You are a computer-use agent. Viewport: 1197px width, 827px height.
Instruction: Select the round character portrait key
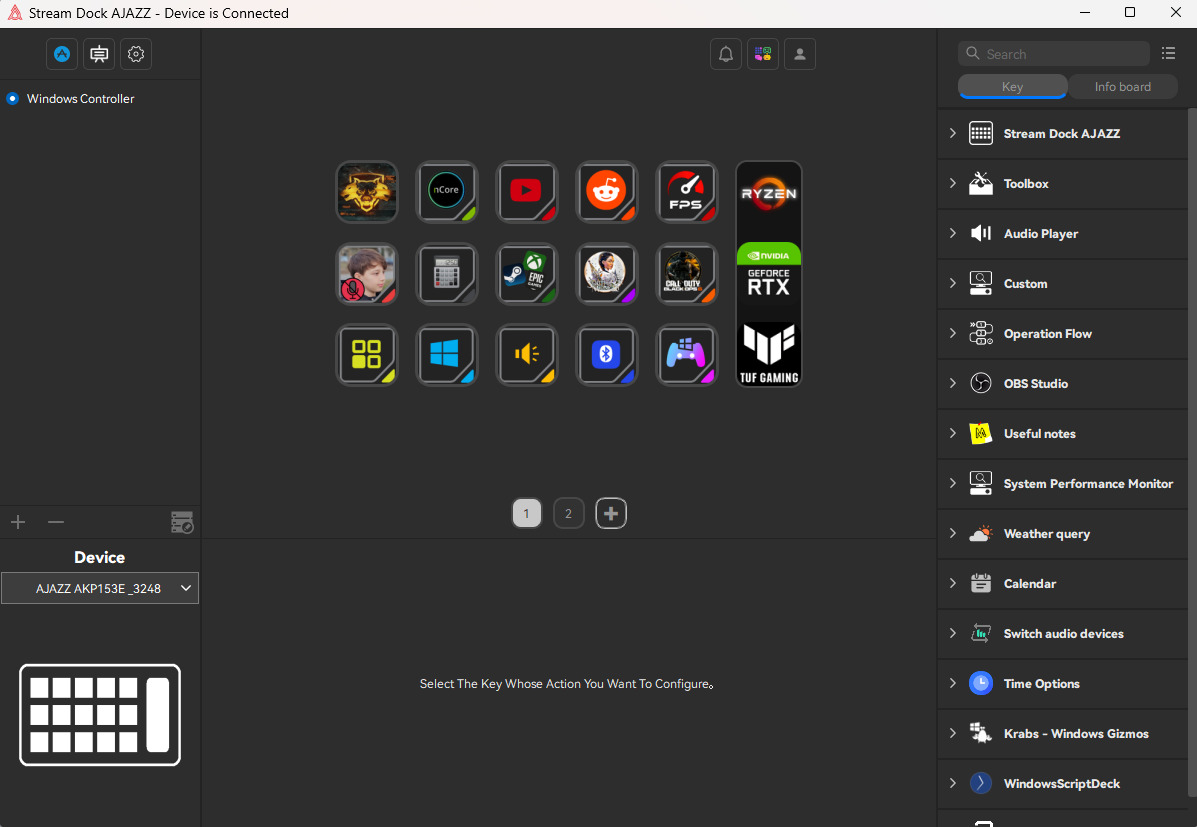point(607,273)
